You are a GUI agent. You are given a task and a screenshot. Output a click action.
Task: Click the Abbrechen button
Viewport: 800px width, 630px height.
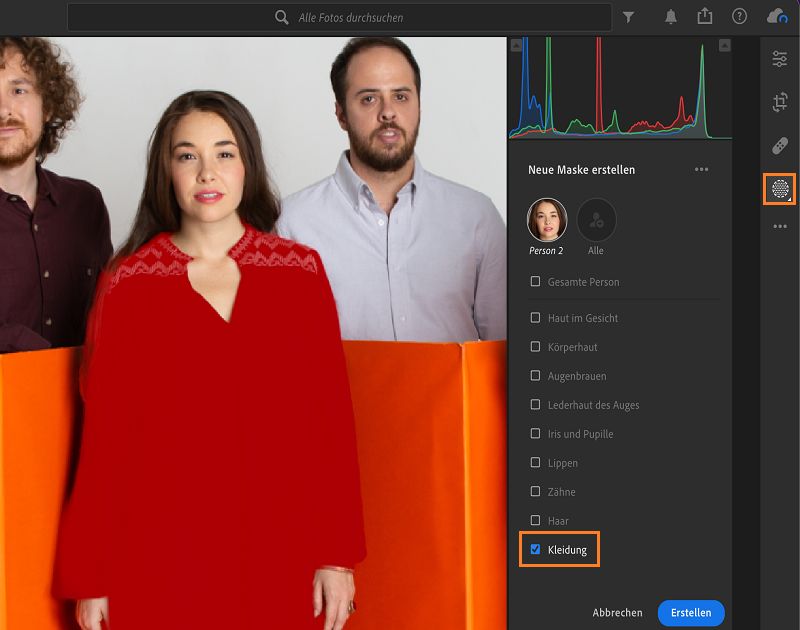[617, 613]
